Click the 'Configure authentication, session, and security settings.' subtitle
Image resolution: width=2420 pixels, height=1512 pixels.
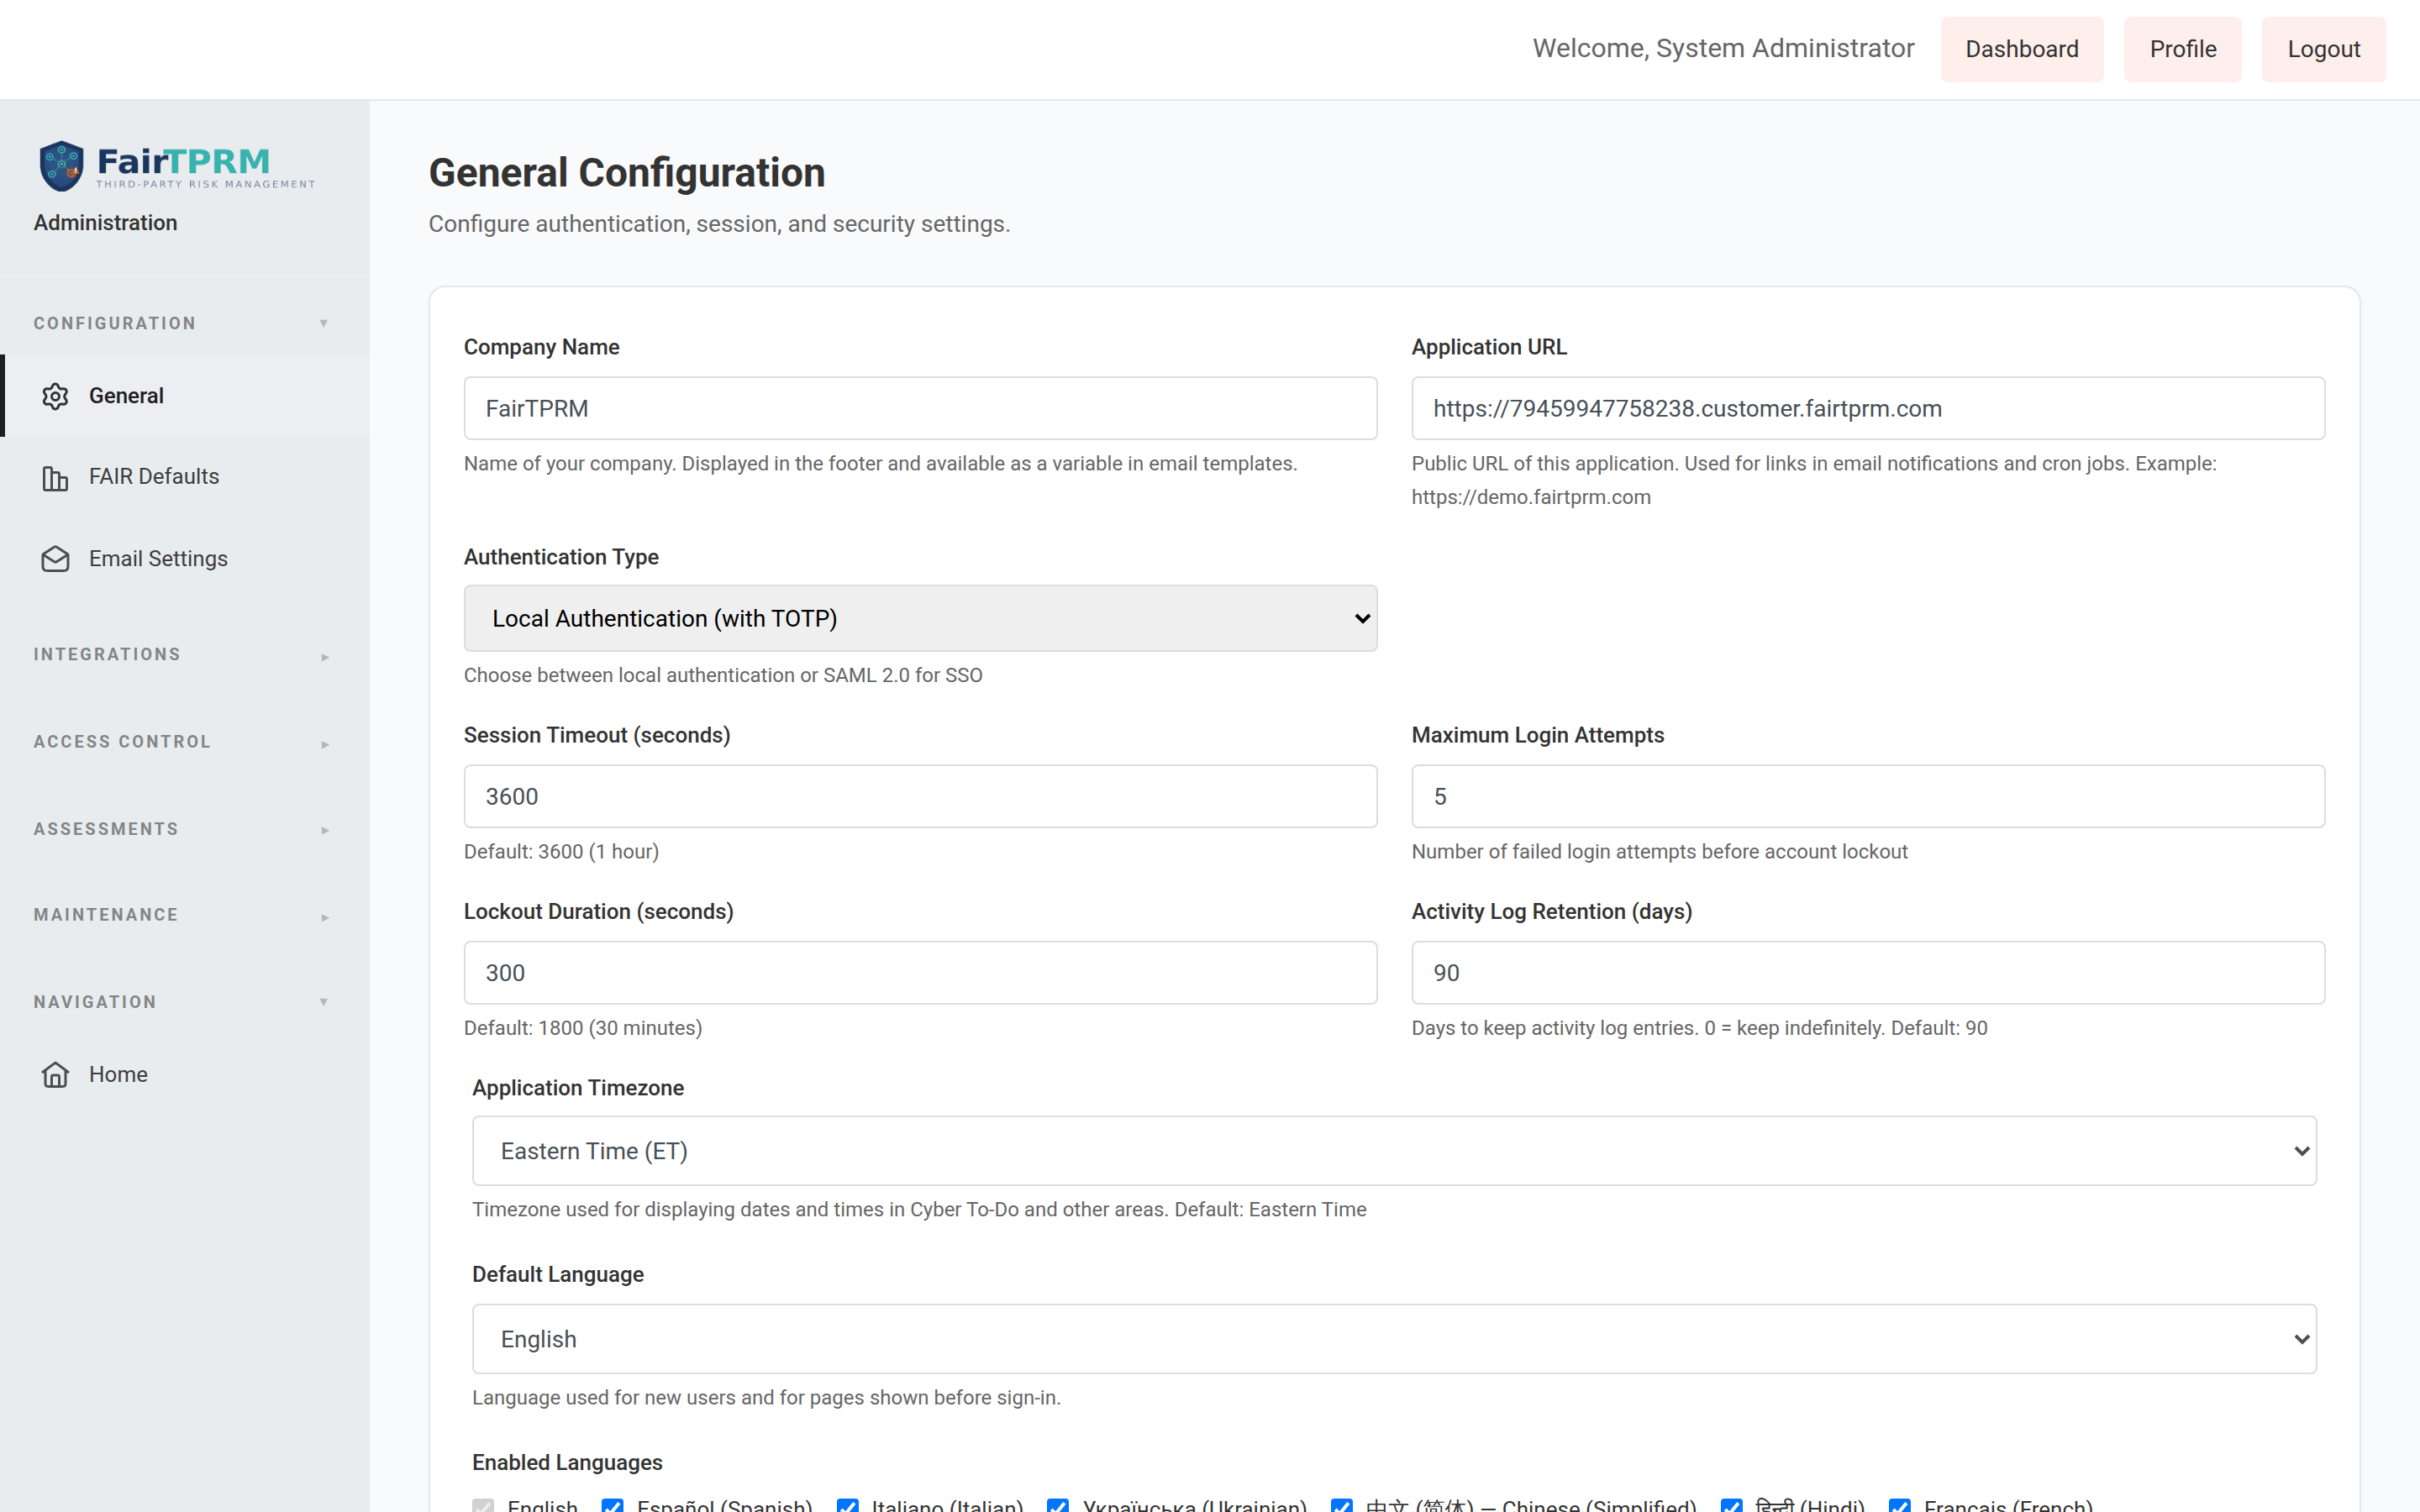[x=719, y=224]
